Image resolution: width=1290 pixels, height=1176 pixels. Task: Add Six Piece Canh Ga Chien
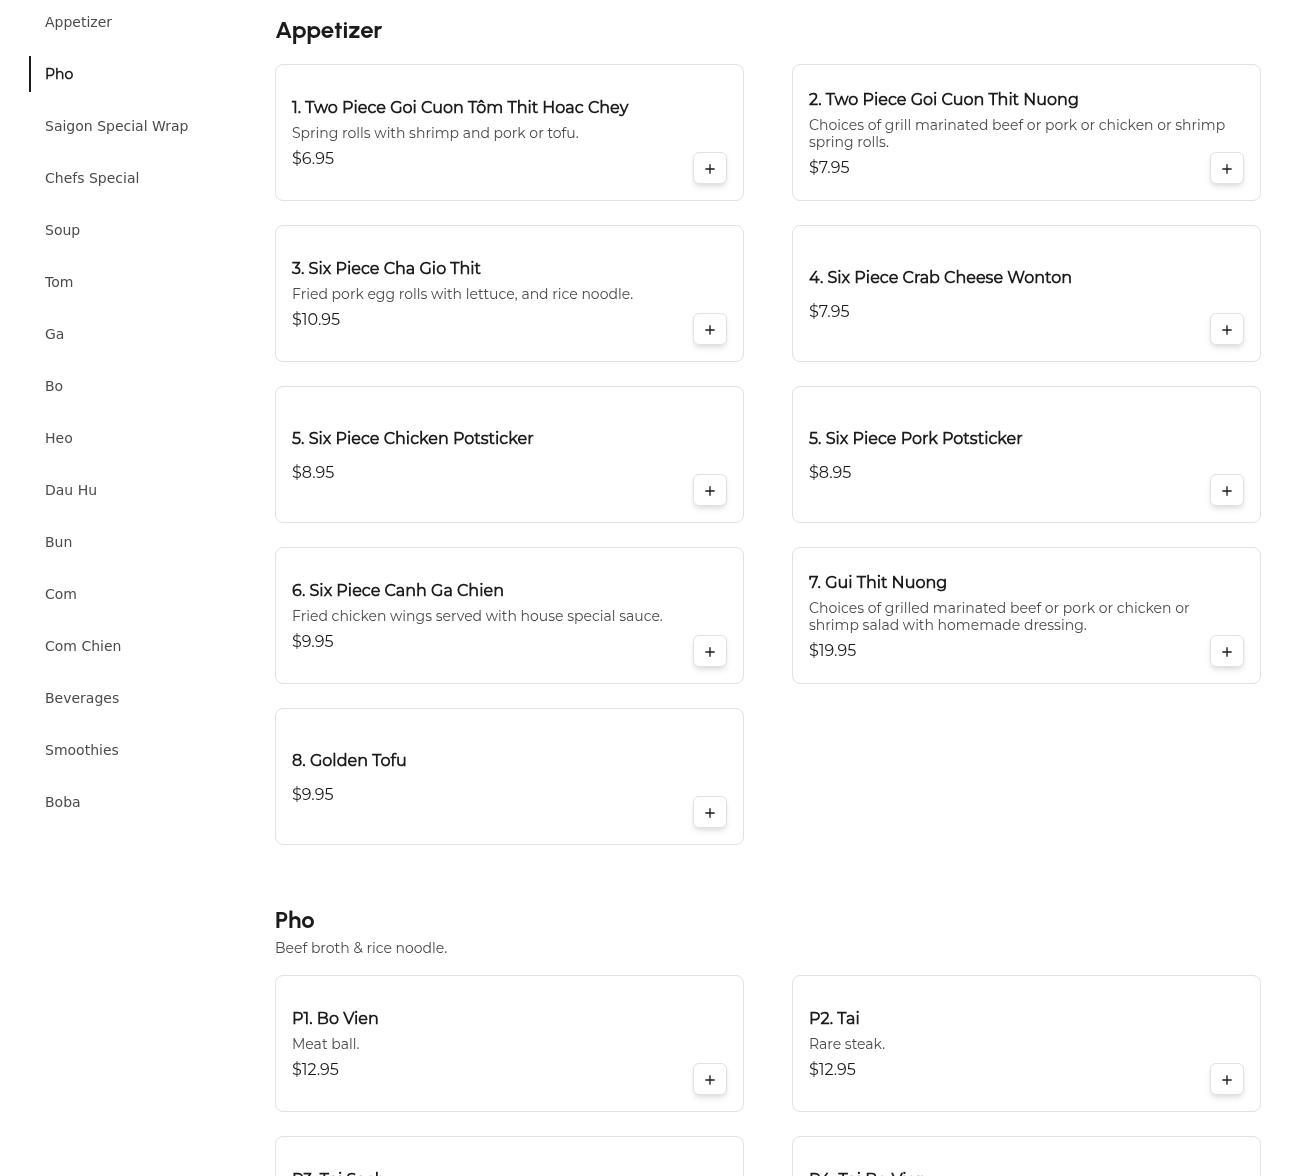tap(710, 652)
